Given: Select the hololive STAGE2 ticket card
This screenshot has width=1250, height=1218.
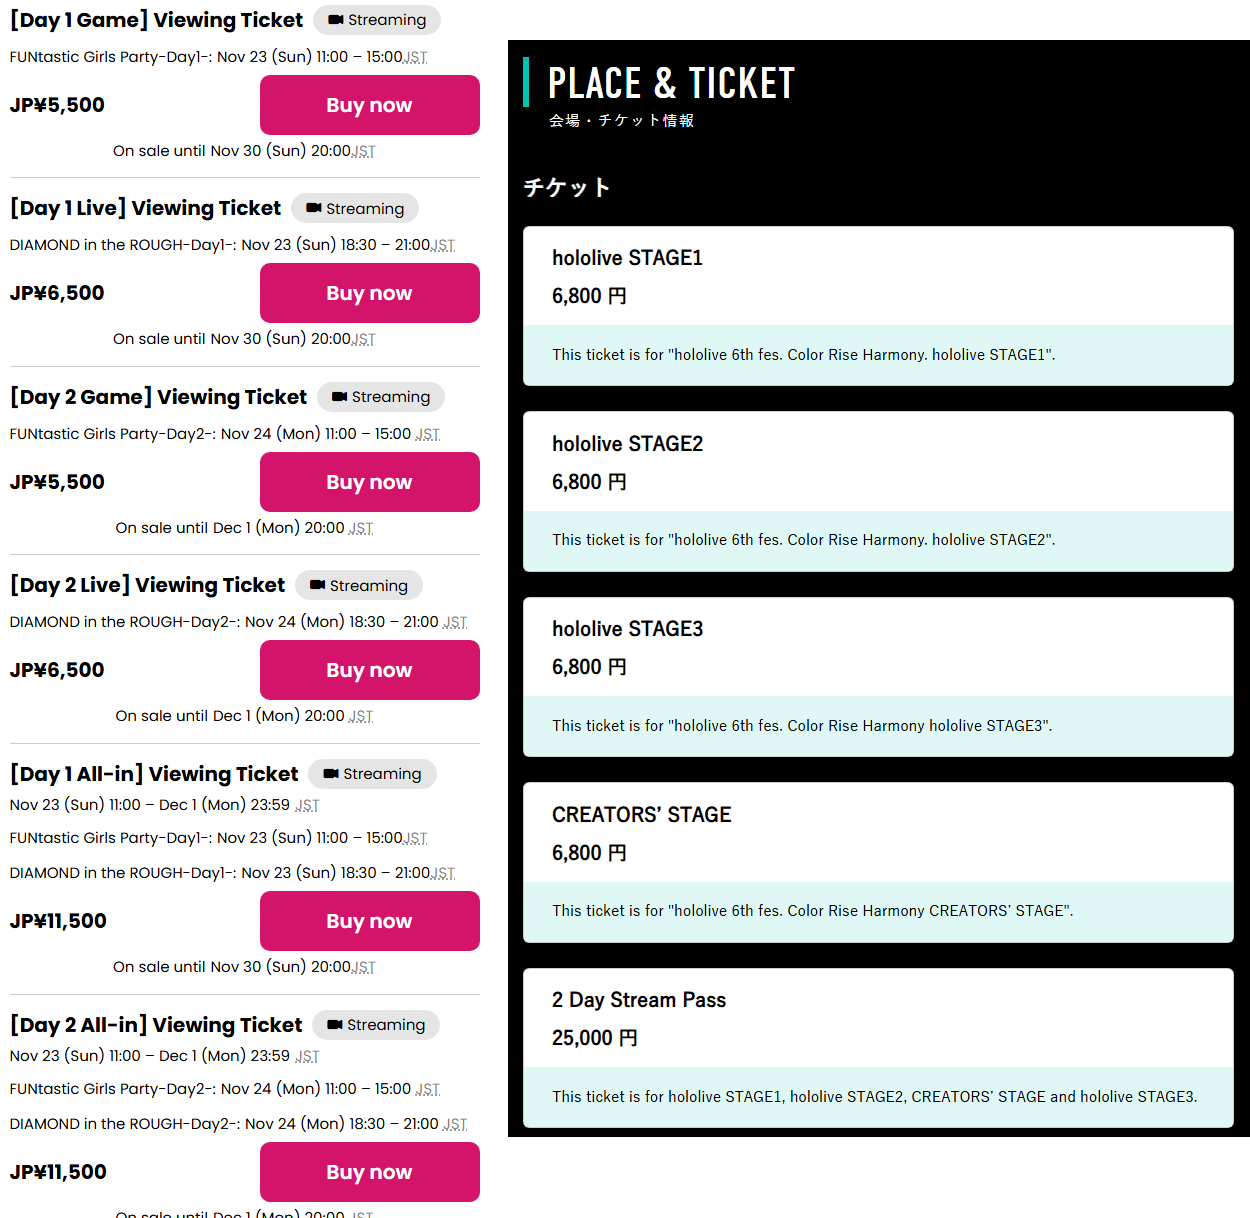Looking at the screenshot, I should [877, 491].
